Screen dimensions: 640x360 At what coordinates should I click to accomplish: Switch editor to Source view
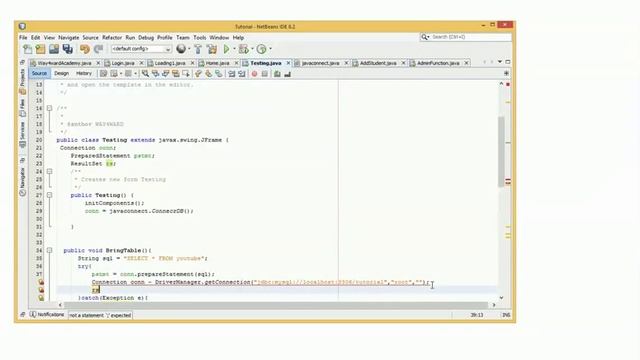pyautogui.click(x=39, y=73)
